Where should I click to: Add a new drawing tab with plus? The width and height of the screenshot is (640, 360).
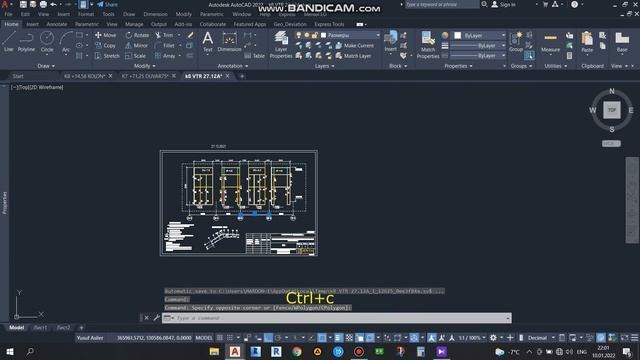pos(242,76)
